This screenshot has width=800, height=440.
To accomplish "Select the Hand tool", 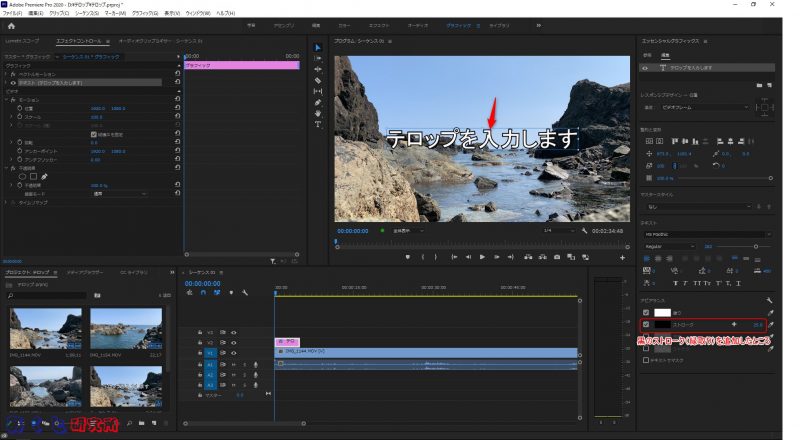I will click(x=318, y=113).
